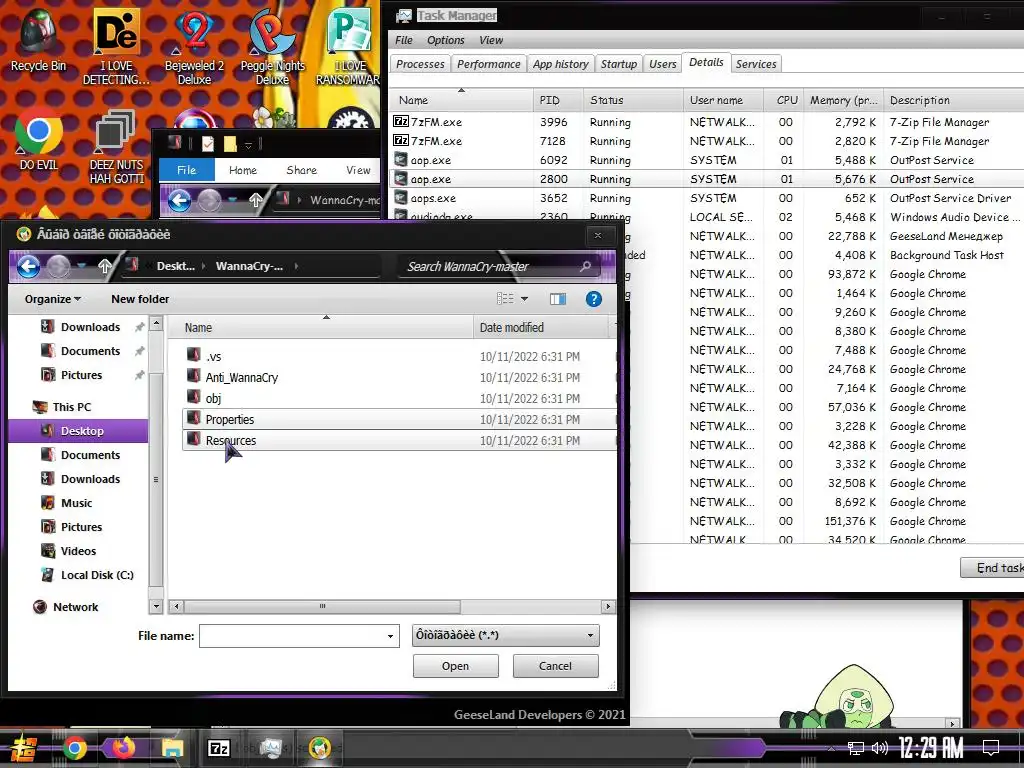The image size is (1024, 768).
Task: Open the view options dropdown arrow
Action: (524, 299)
